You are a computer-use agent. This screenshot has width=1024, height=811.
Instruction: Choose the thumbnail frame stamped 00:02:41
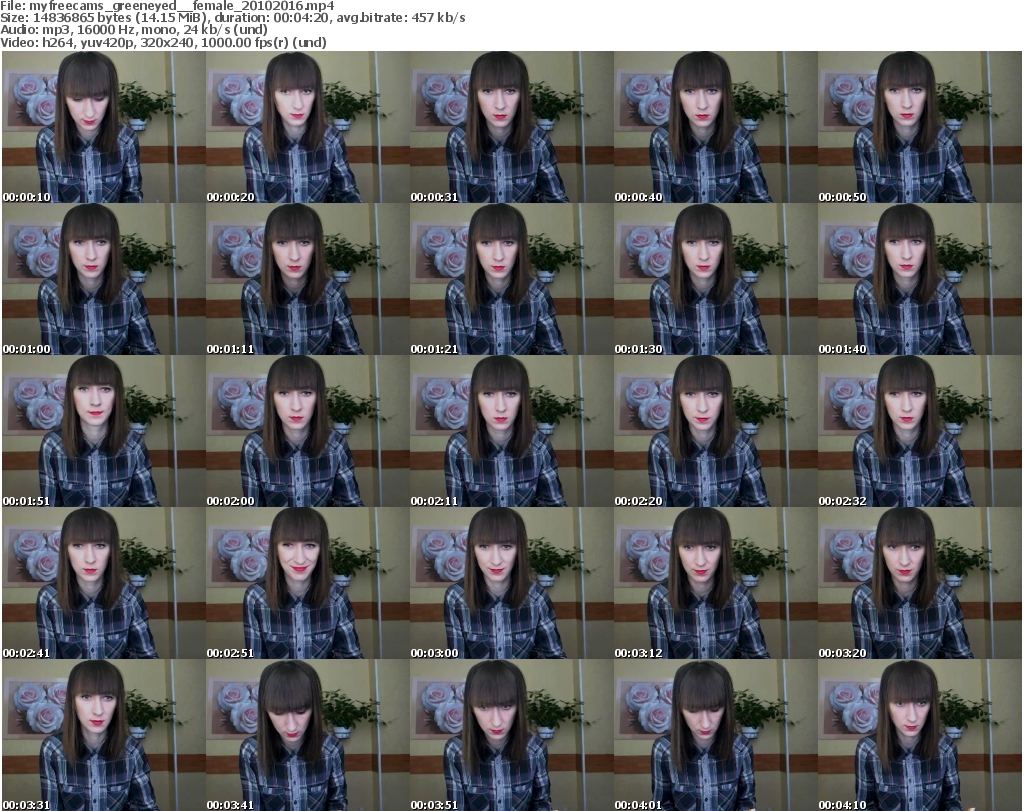point(104,583)
